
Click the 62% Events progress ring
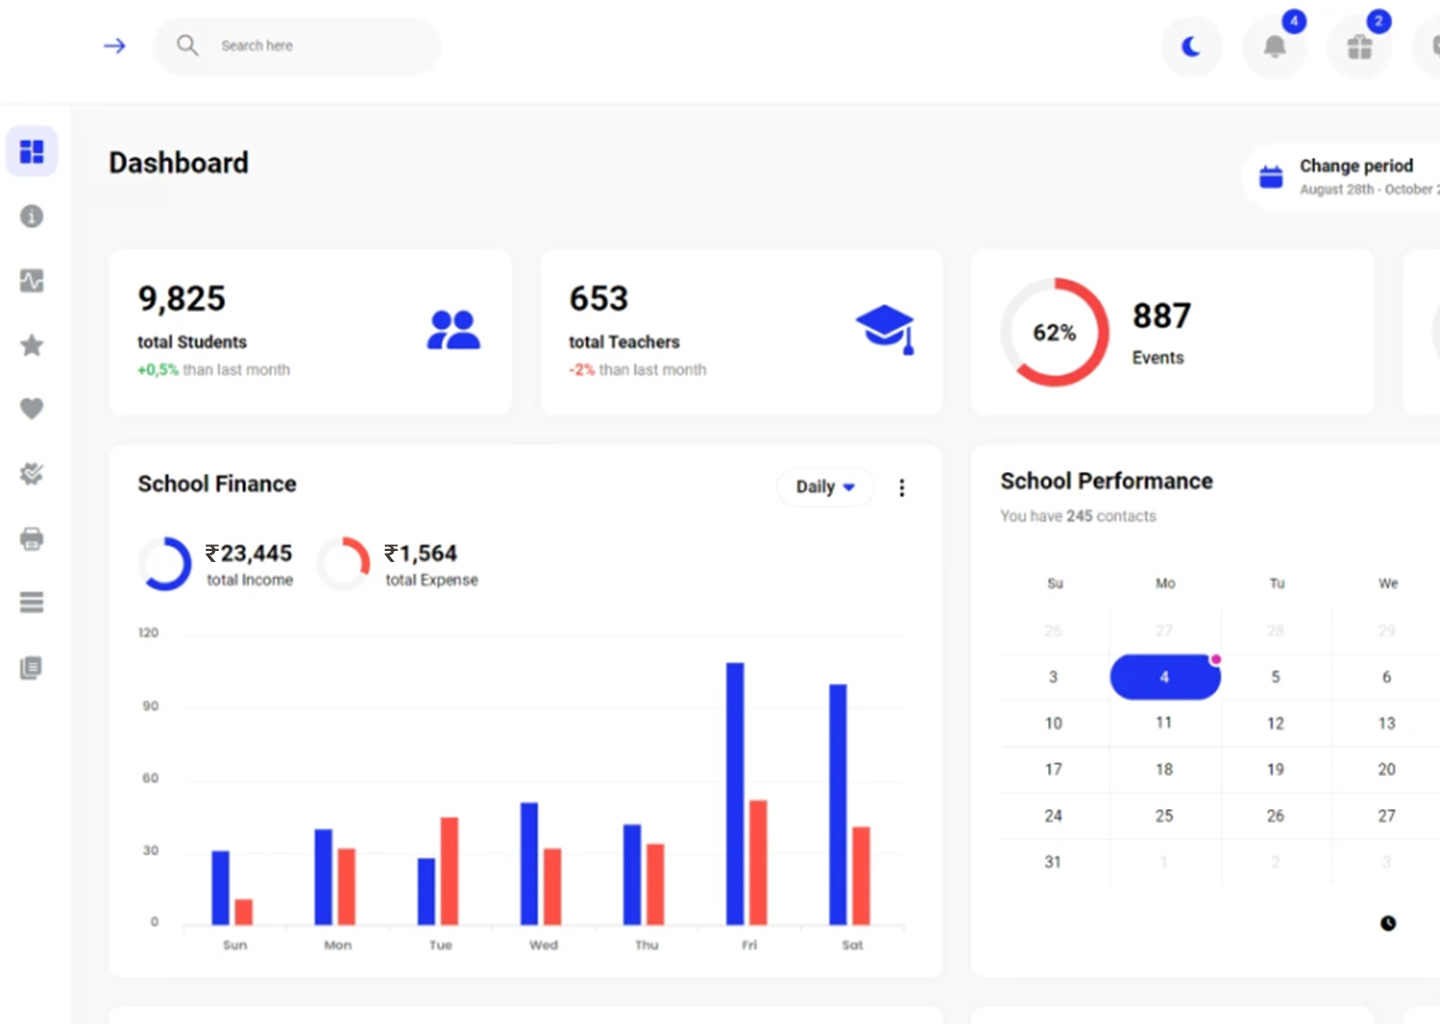1055,333
